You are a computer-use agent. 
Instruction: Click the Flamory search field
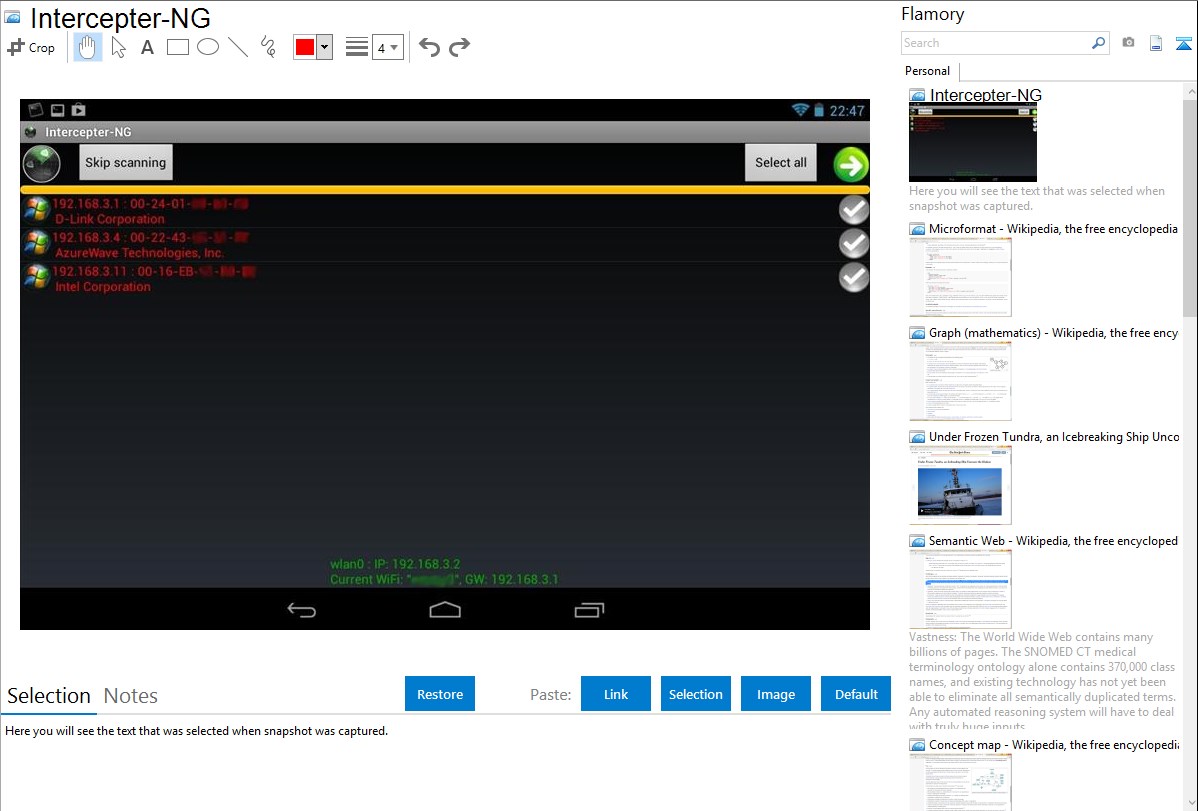996,43
